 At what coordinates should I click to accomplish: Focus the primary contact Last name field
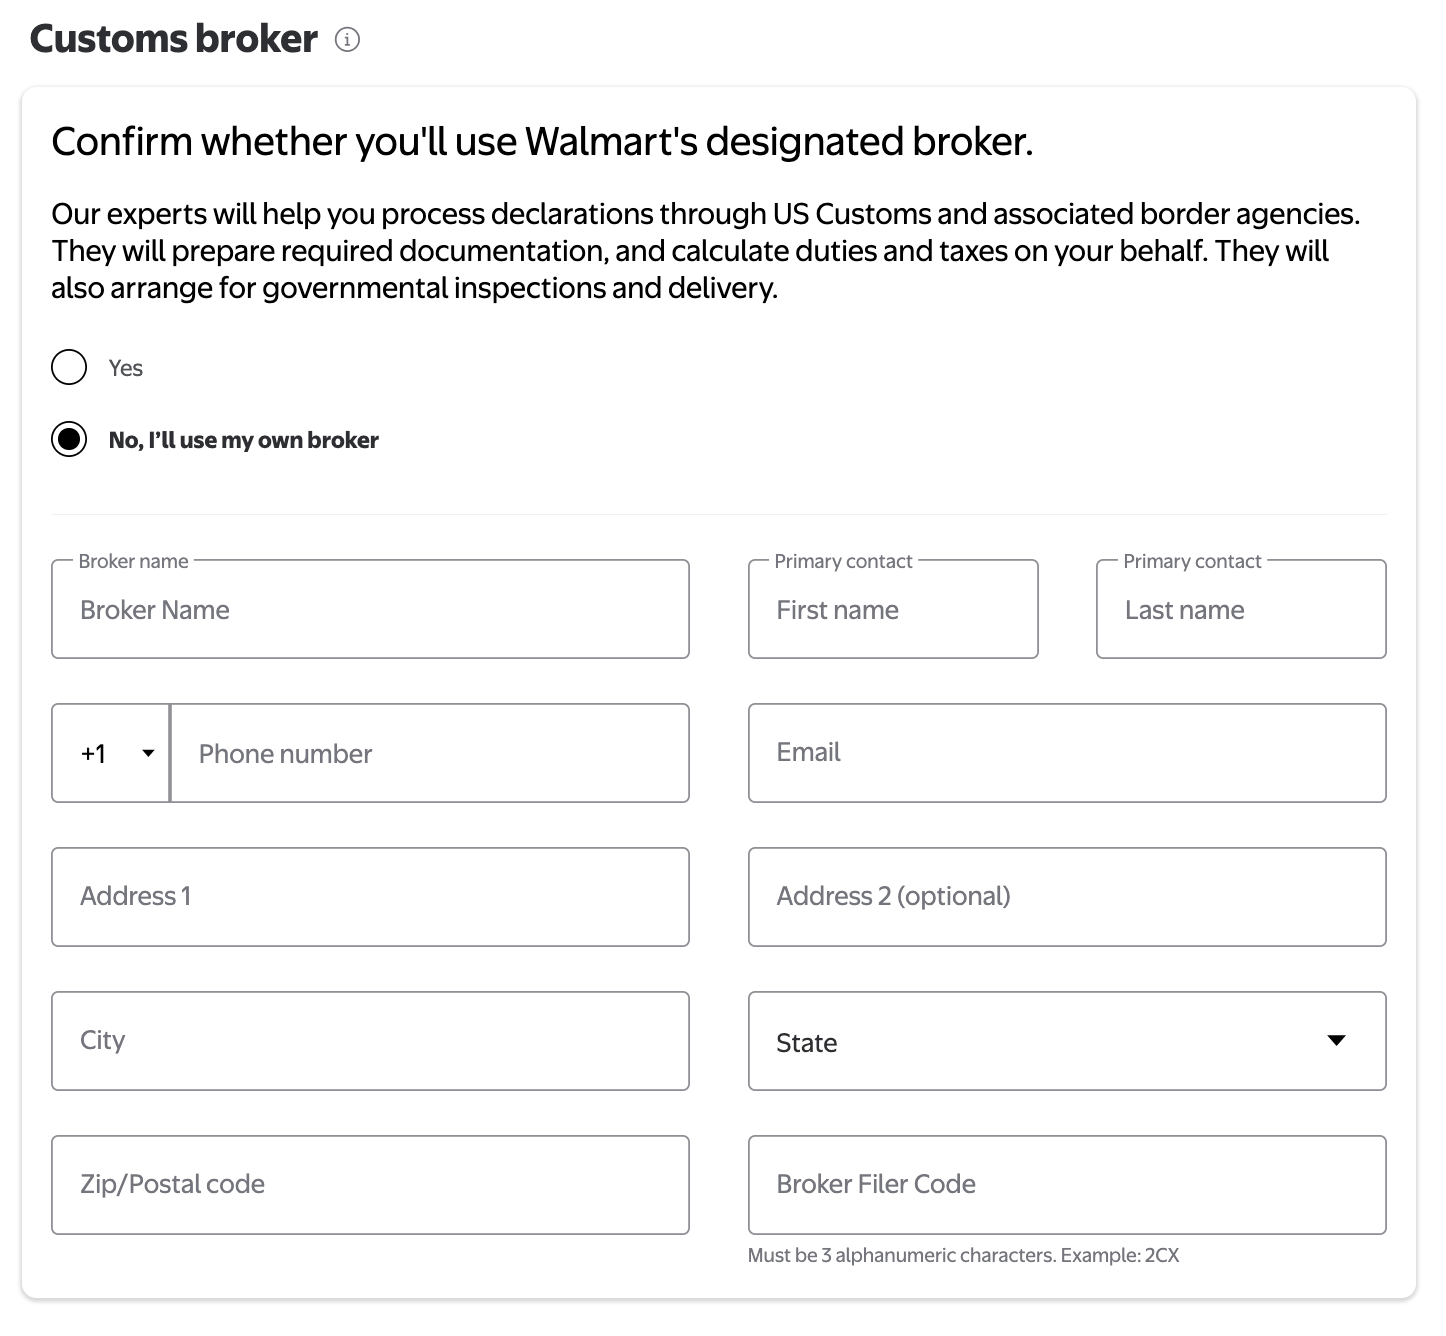pos(1240,609)
